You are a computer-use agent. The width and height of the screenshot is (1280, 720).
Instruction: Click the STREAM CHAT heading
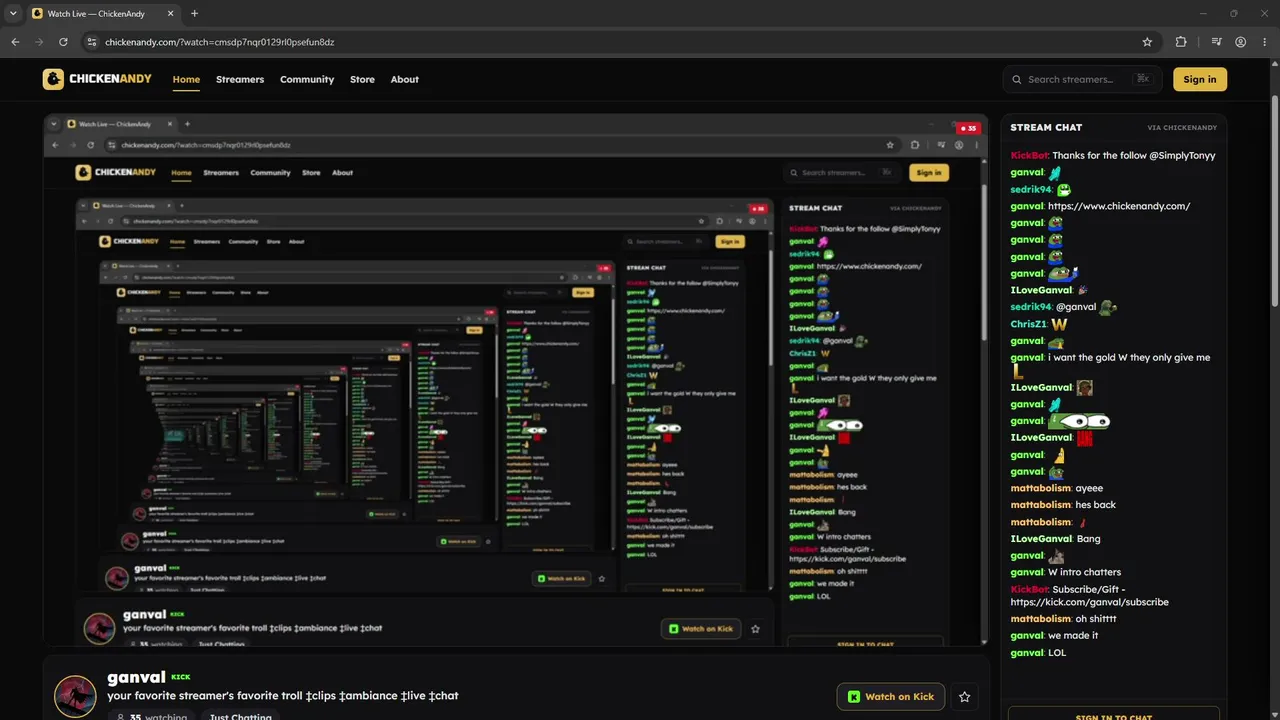[1046, 128]
